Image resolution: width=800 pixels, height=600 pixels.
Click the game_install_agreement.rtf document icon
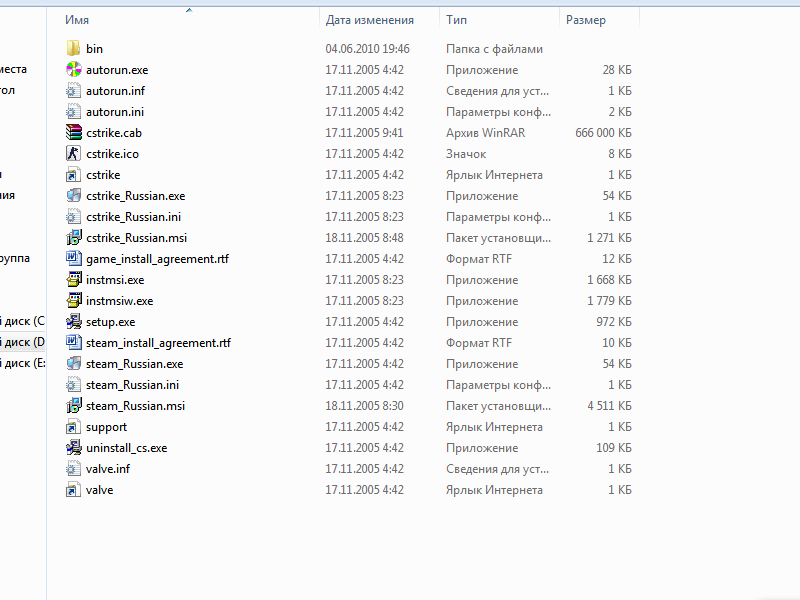tap(73, 259)
